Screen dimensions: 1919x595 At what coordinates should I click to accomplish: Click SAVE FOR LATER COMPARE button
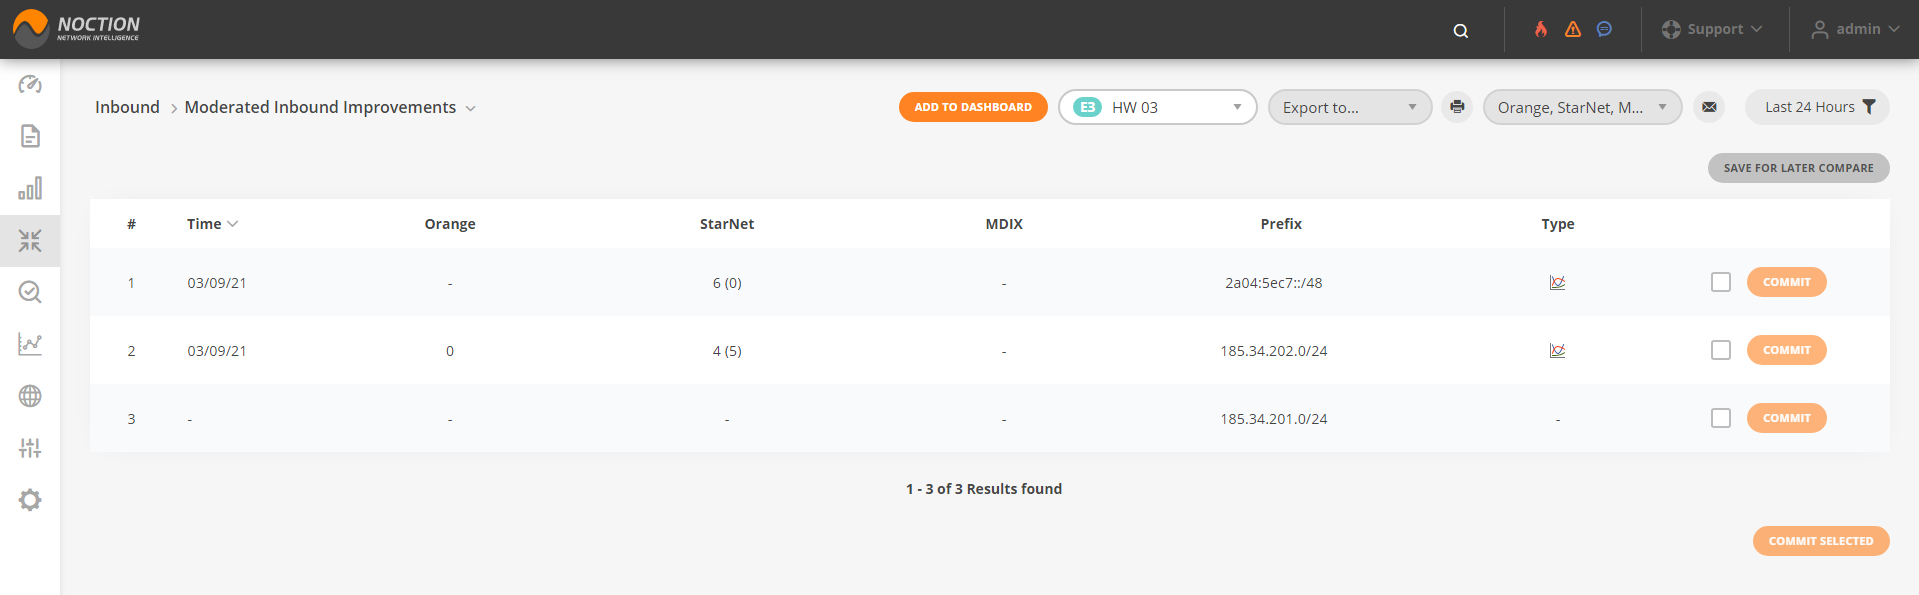[x=1798, y=168]
